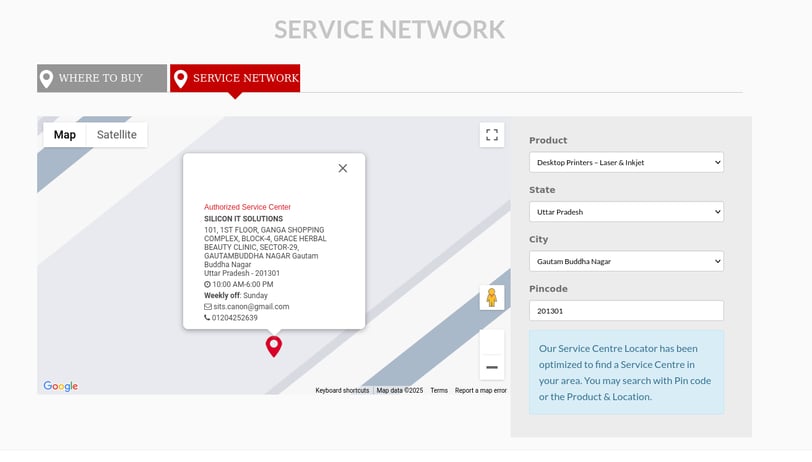Click the Authorized Service Center label
Image resolution: width=812 pixels, height=462 pixels.
[x=247, y=207]
